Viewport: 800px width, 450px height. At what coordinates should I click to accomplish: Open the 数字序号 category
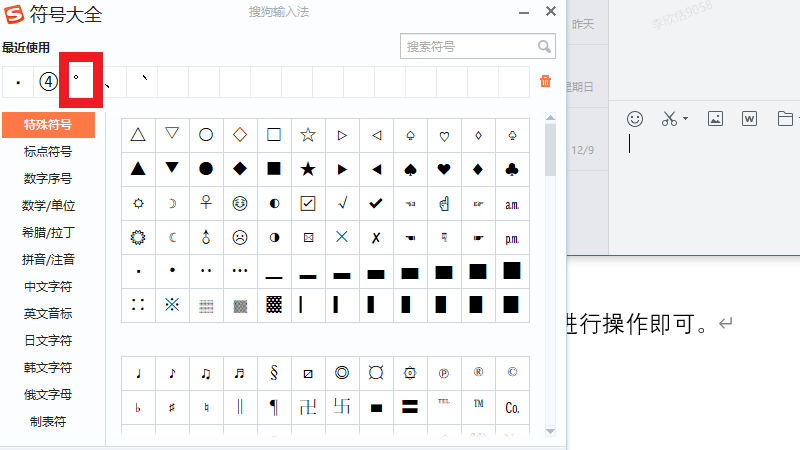(x=48, y=179)
